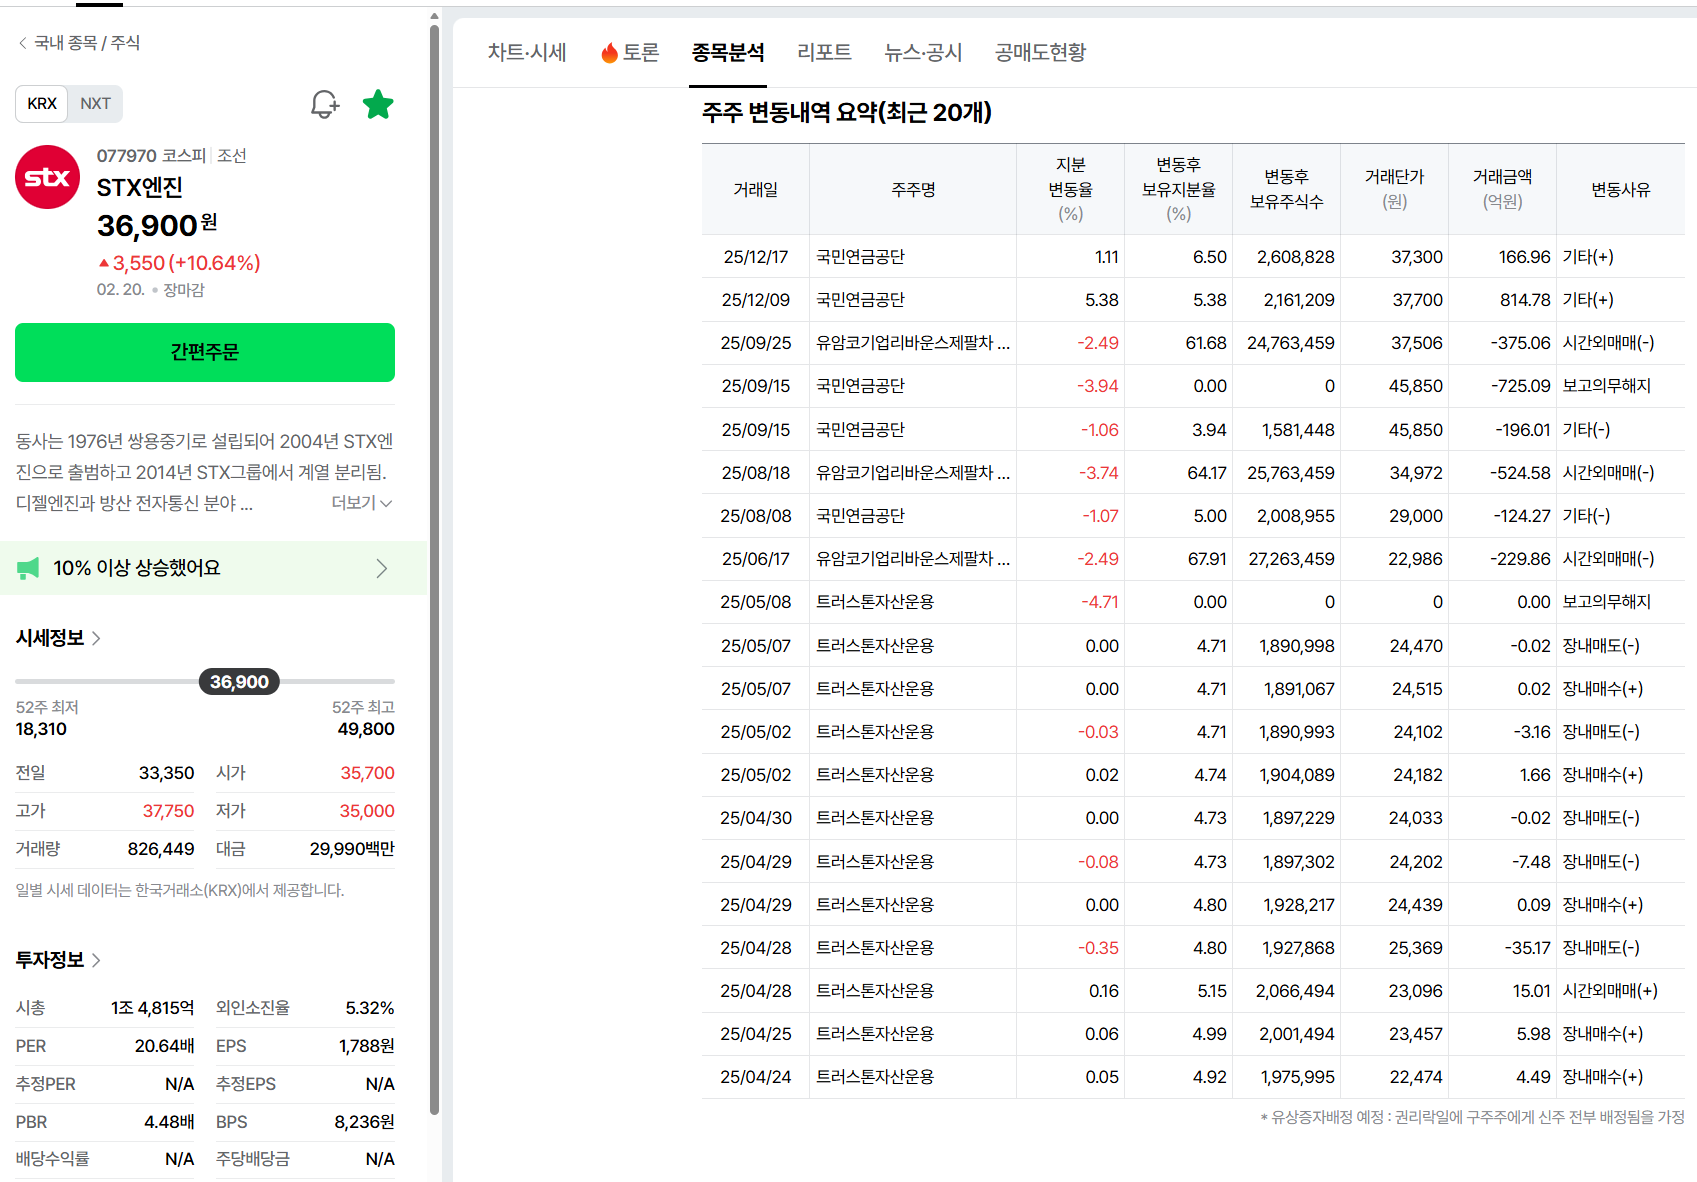The width and height of the screenshot is (1697, 1182).
Task: Click the -725.09 trade amount value
Action: 1520,386
